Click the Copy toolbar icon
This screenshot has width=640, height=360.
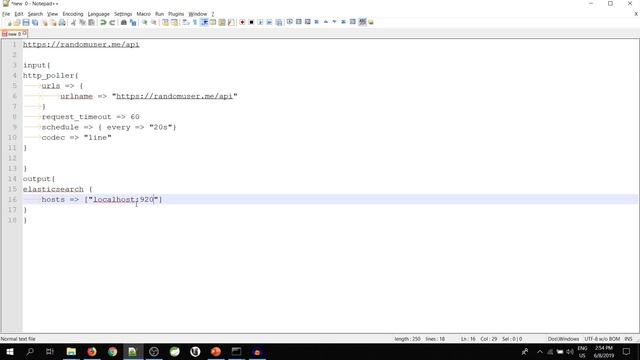[82, 22]
